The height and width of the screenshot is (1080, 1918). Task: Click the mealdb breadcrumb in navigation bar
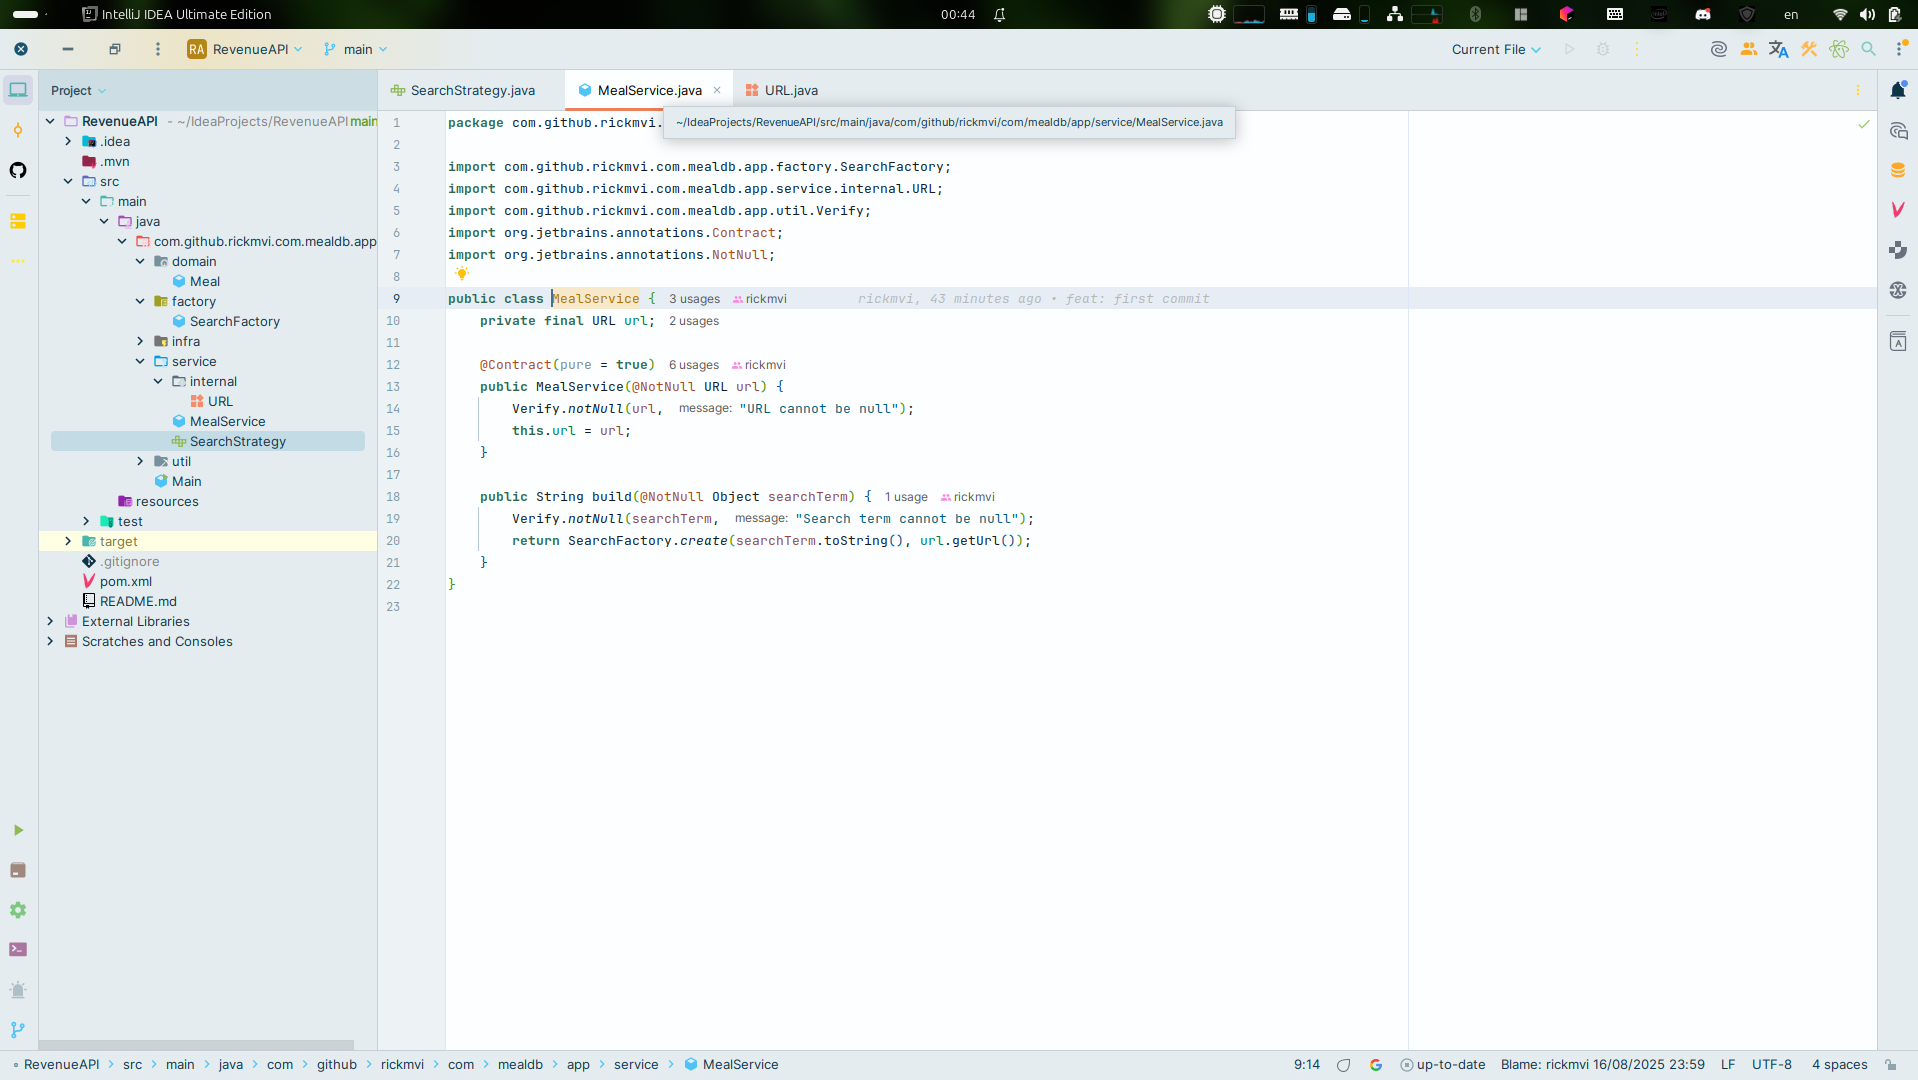click(x=520, y=1065)
